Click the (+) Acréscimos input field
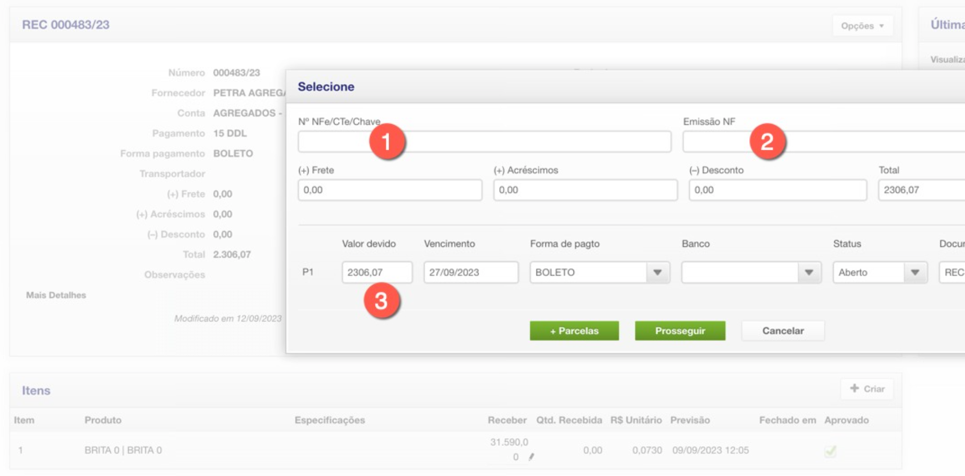Viewport: 965px width, 476px height. pos(585,190)
